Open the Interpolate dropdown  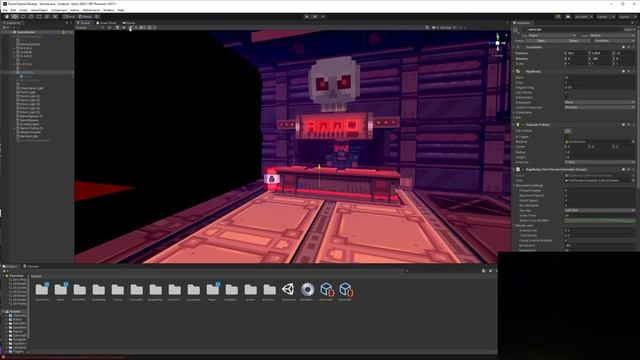point(600,102)
